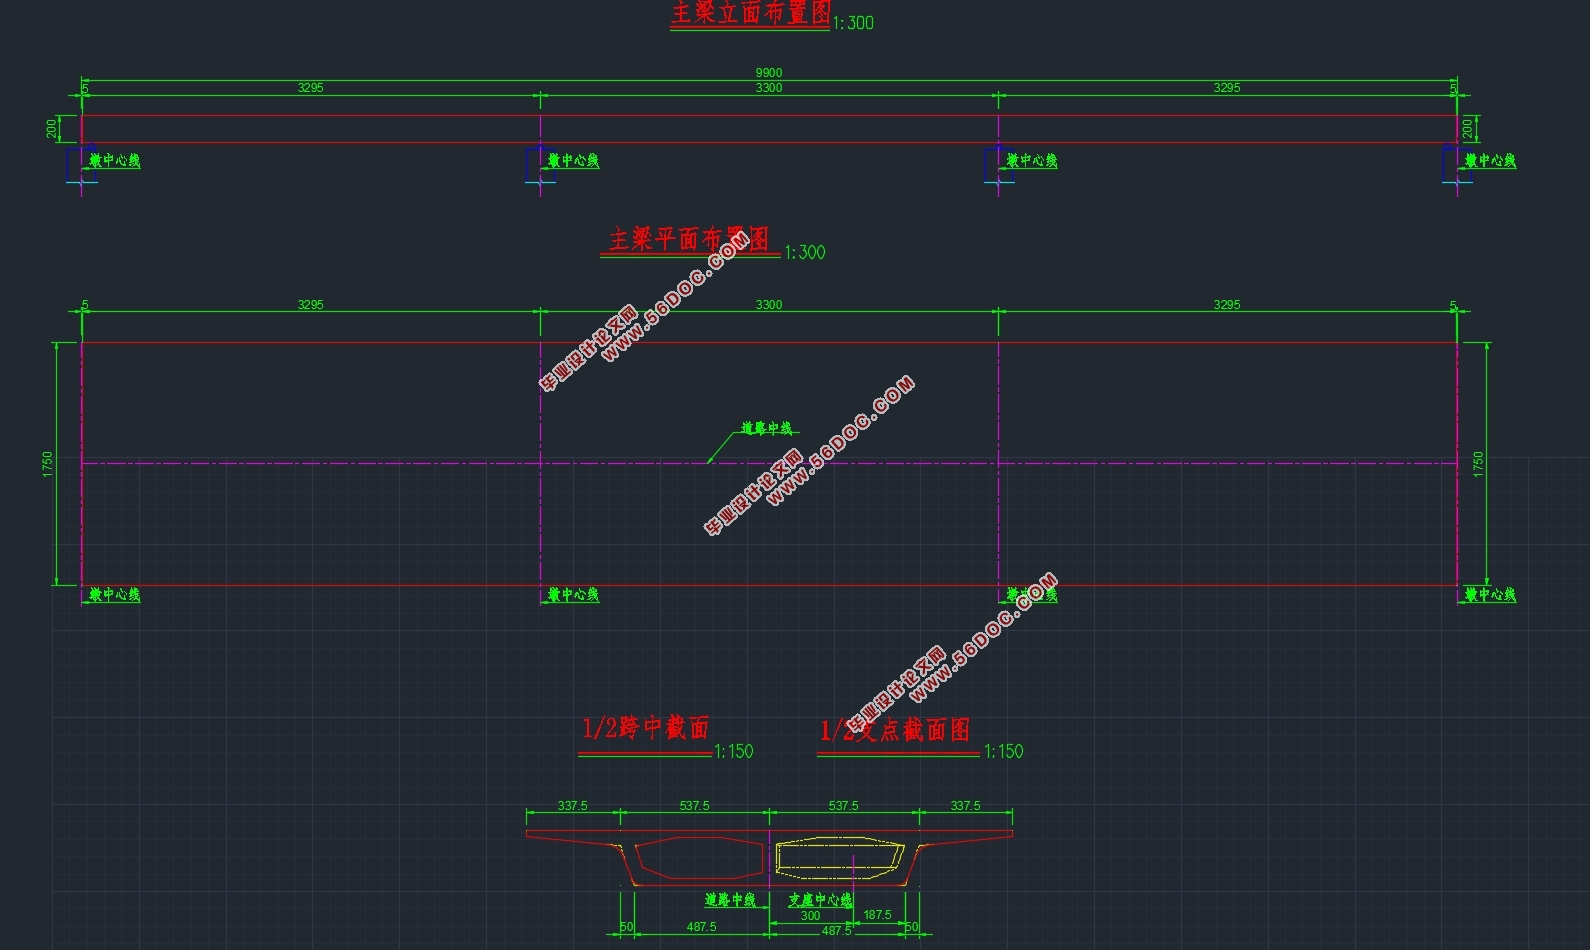Click the 300 dimension under the cross-section
1590x950 pixels.
point(811,916)
